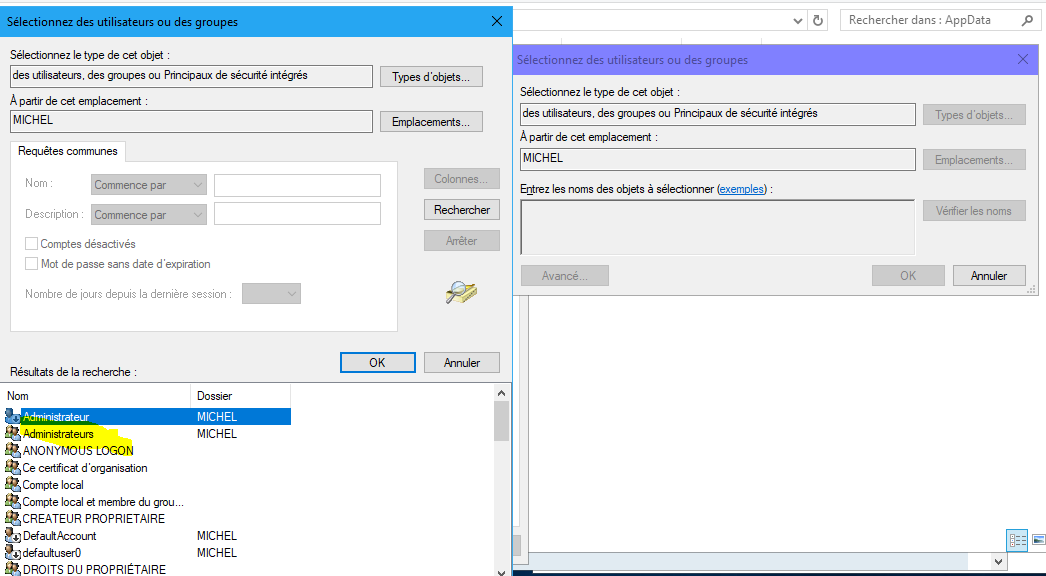This screenshot has width=1046, height=576.
Task: Toggle the Comptes désactivés checkbox
Action: click(31, 244)
